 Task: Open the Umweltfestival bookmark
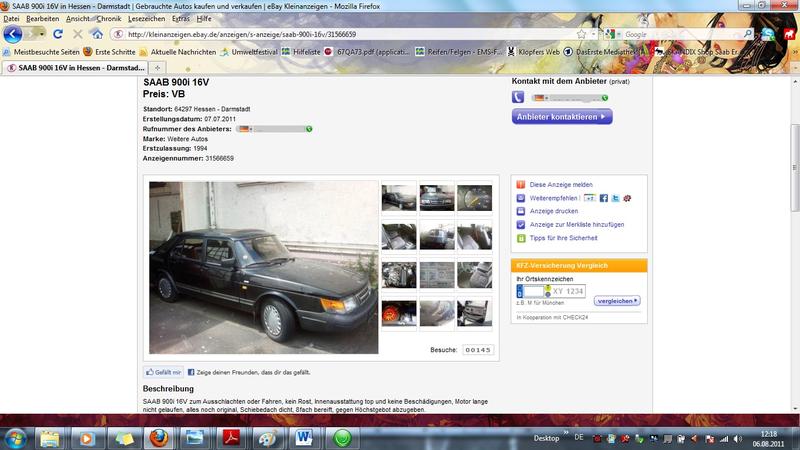pos(248,52)
